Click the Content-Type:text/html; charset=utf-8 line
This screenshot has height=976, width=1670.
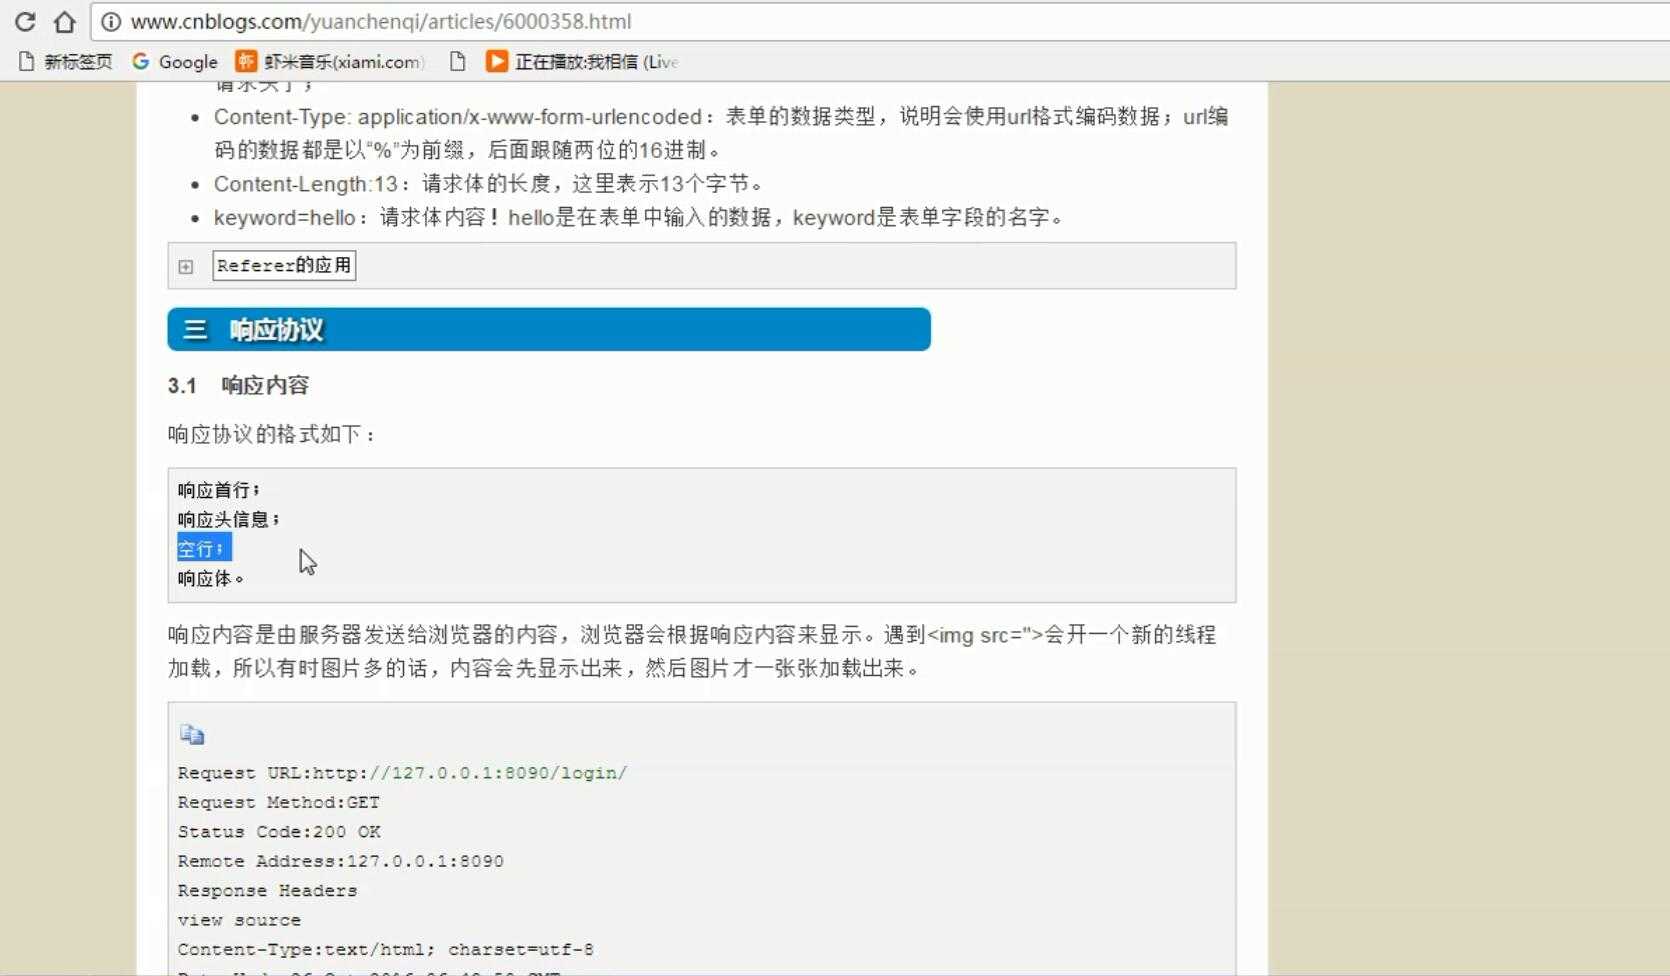pyautogui.click(x=386, y=949)
